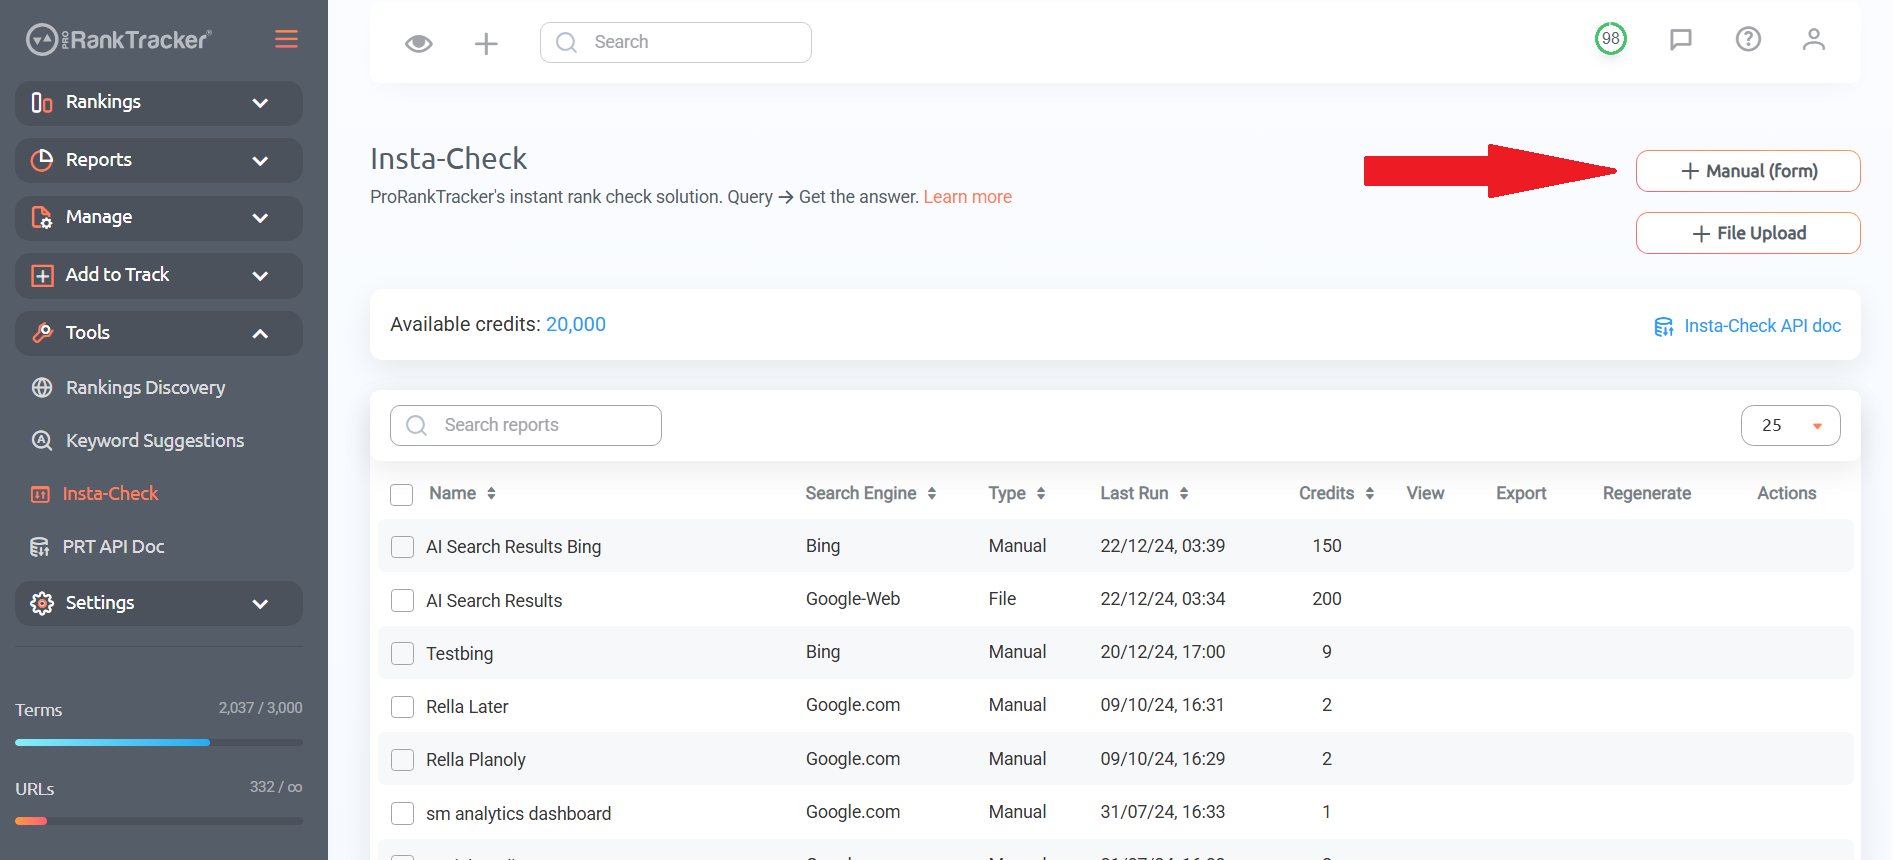This screenshot has width=1893, height=860.
Task: Tick the Rella Later row checkbox
Action: point(402,707)
